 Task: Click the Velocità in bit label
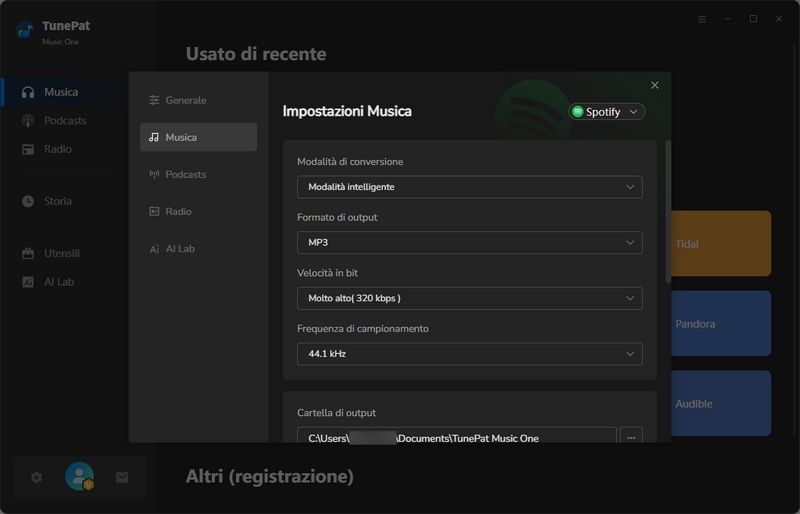327,273
